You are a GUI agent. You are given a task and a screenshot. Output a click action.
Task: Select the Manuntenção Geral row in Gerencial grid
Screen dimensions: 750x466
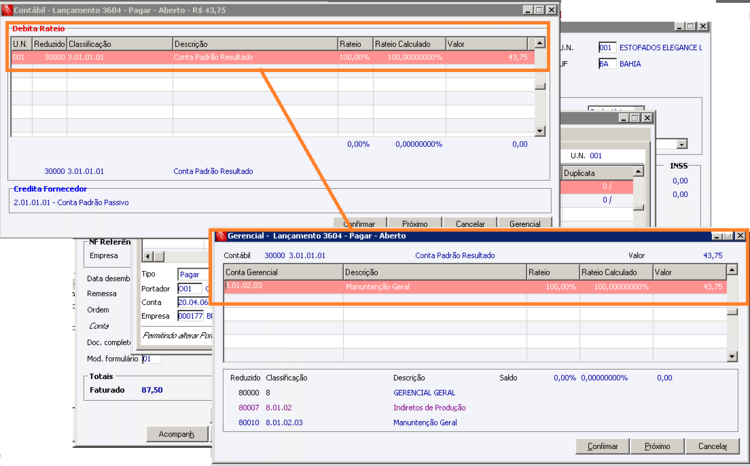[475, 287]
